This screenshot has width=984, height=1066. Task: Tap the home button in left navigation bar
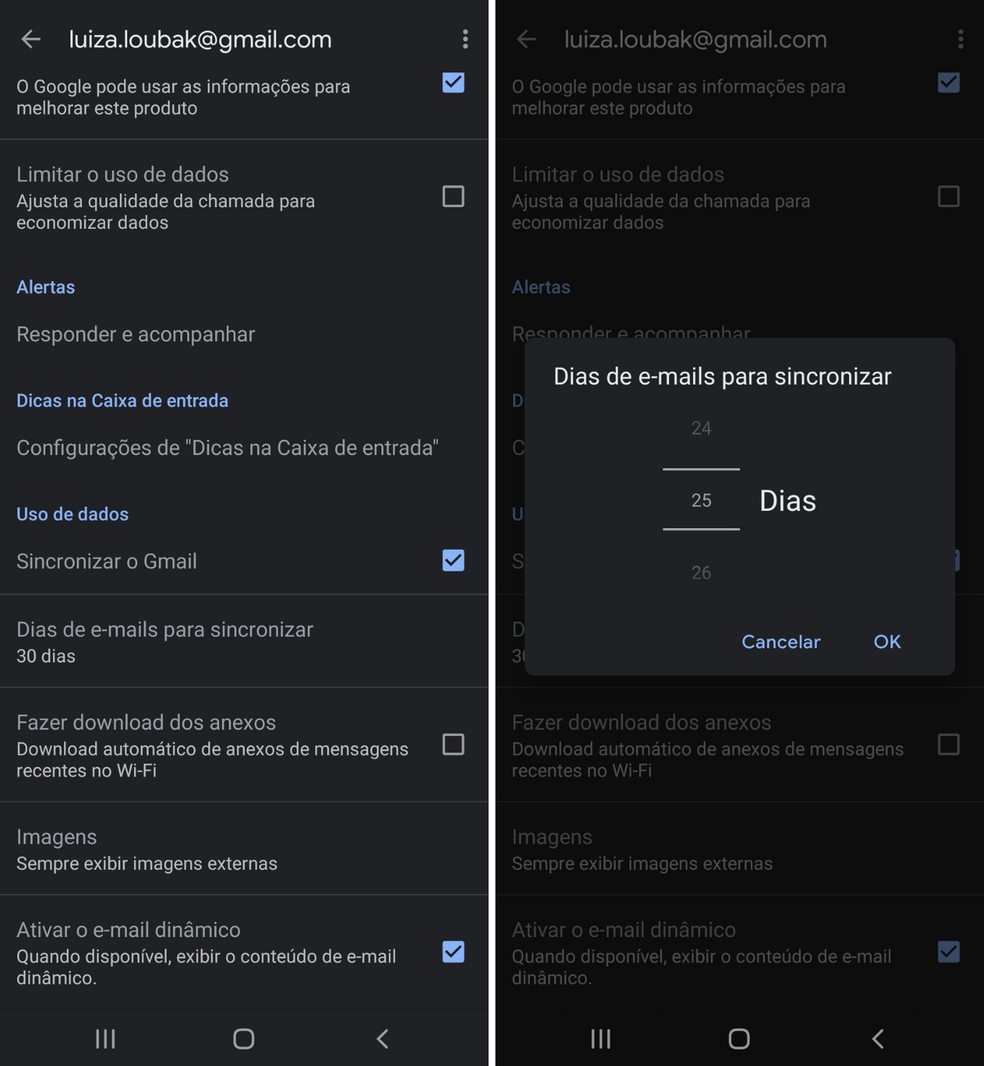click(243, 1038)
